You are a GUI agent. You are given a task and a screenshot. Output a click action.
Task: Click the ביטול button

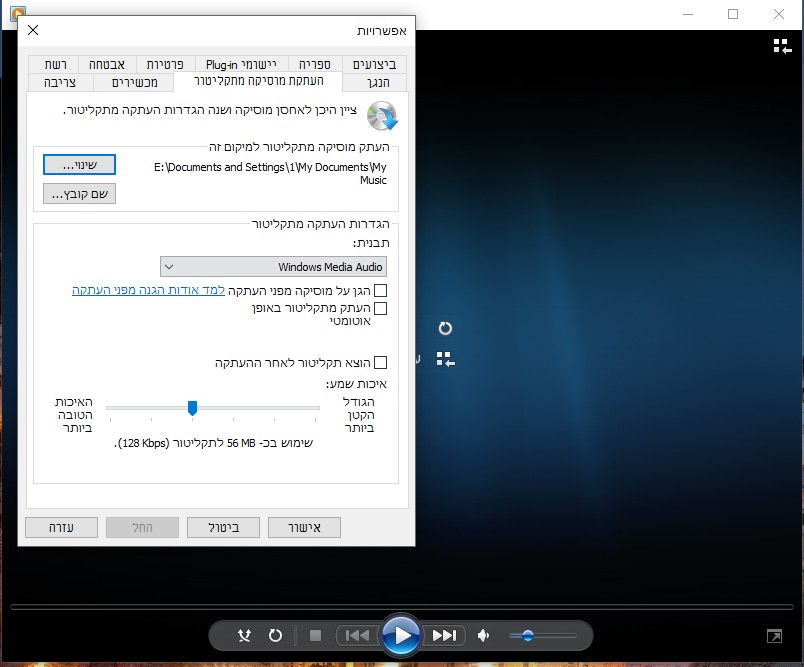click(x=224, y=528)
